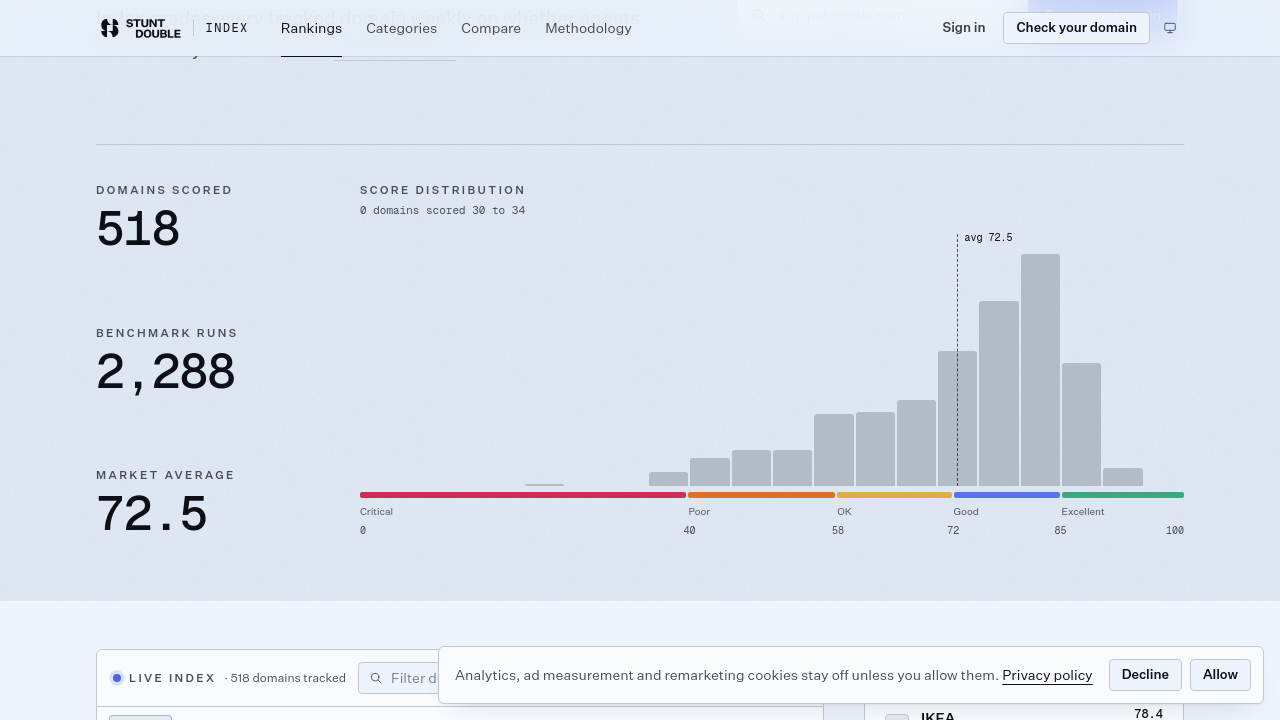Click the "MARKET AVERAGE" label

click(165, 475)
